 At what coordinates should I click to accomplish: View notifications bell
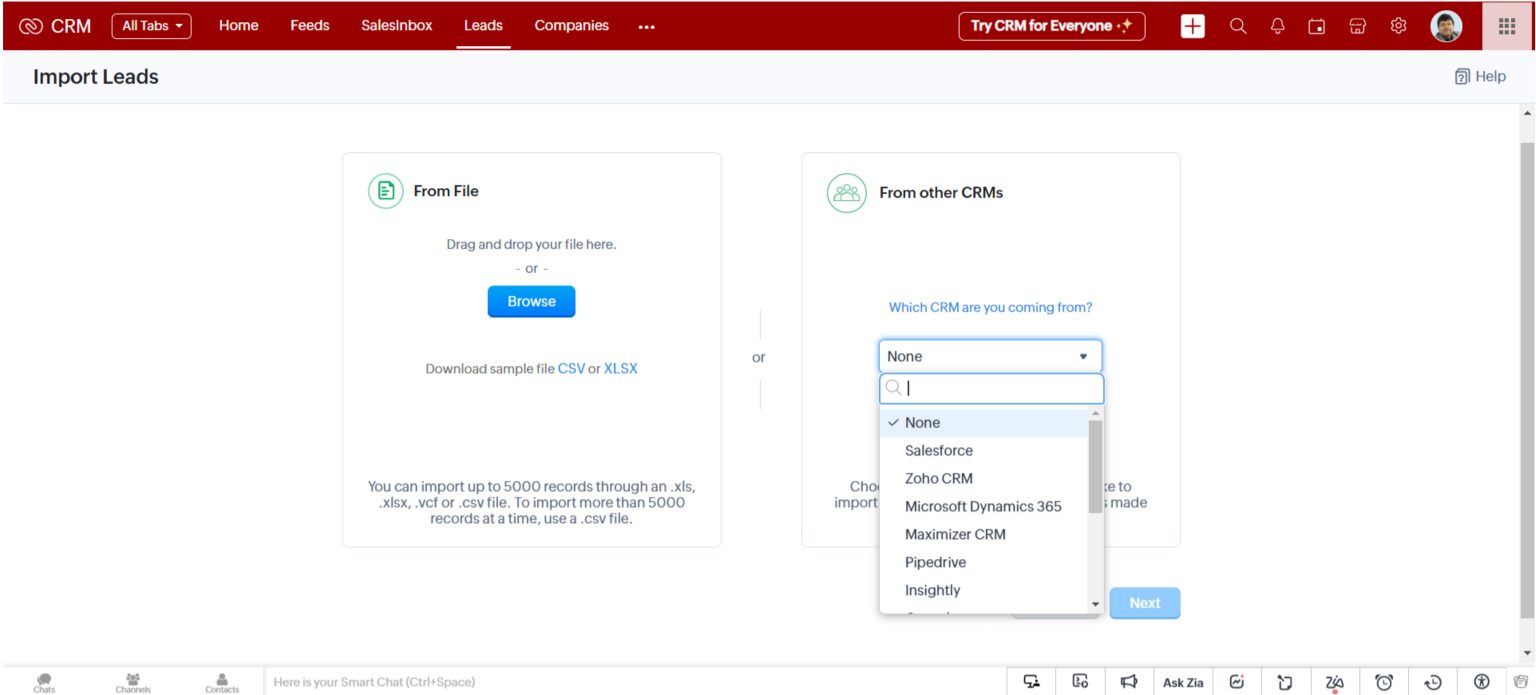coord(1277,25)
